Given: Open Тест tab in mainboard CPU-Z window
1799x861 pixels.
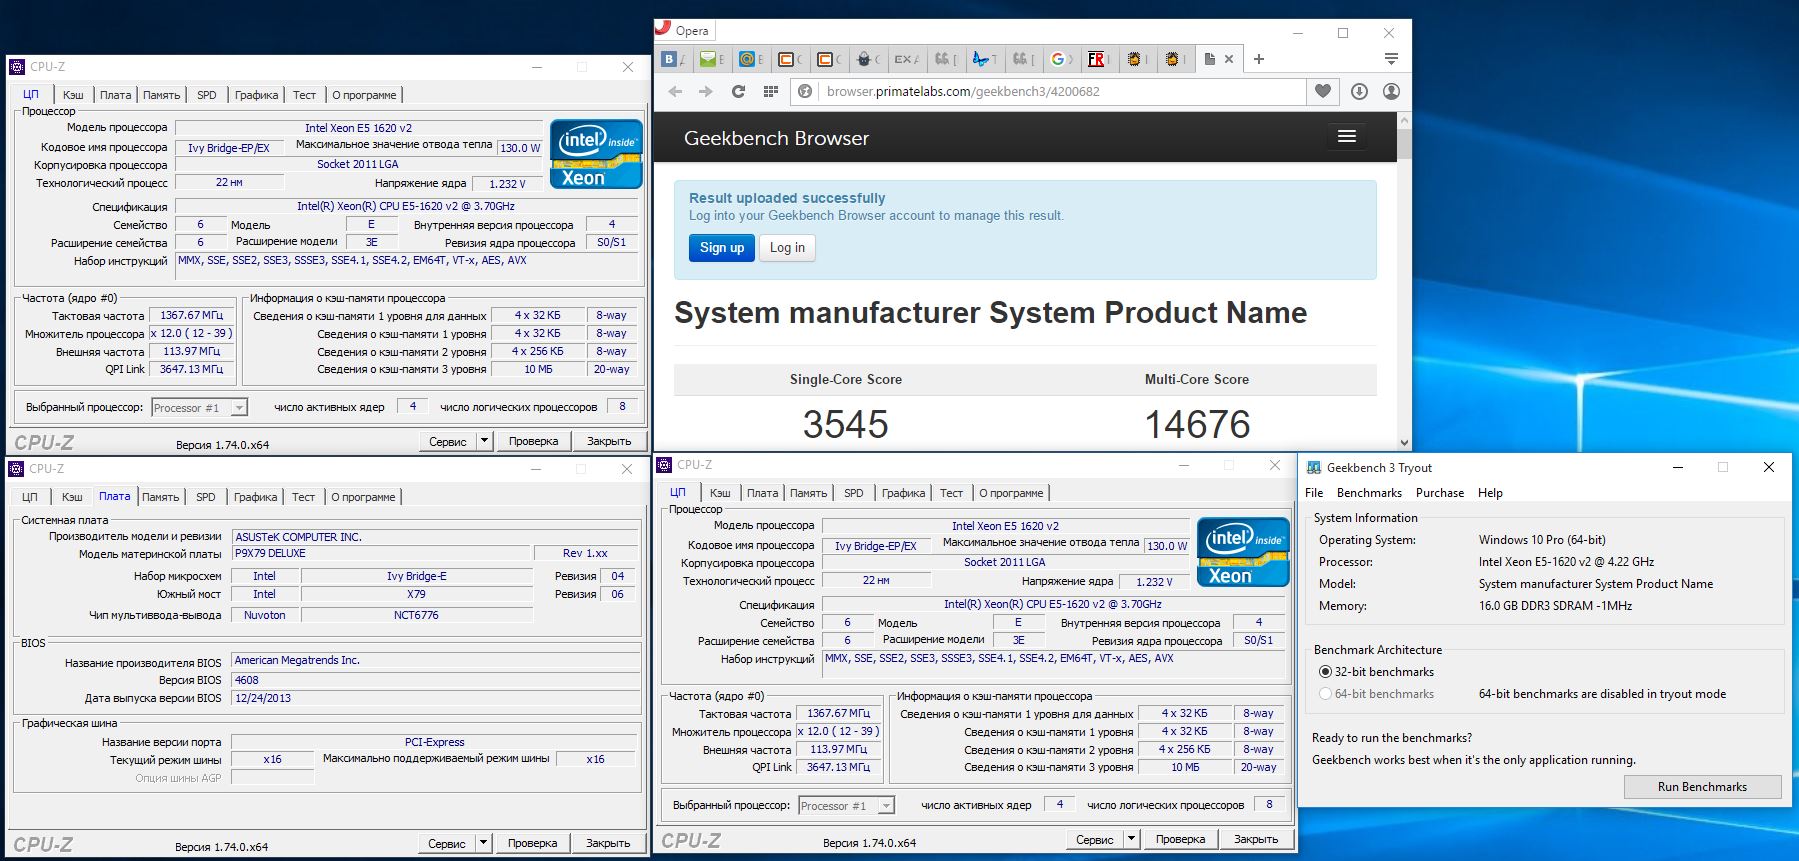Looking at the screenshot, I should [303, 497].
